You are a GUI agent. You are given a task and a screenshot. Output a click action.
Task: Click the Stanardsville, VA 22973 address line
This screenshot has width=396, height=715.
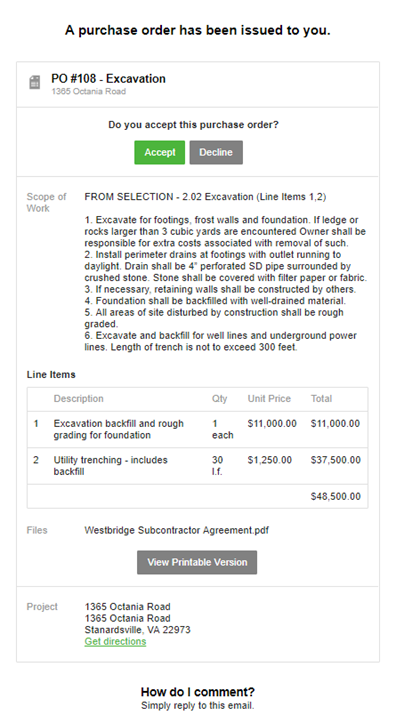click(x=137, y=630)
